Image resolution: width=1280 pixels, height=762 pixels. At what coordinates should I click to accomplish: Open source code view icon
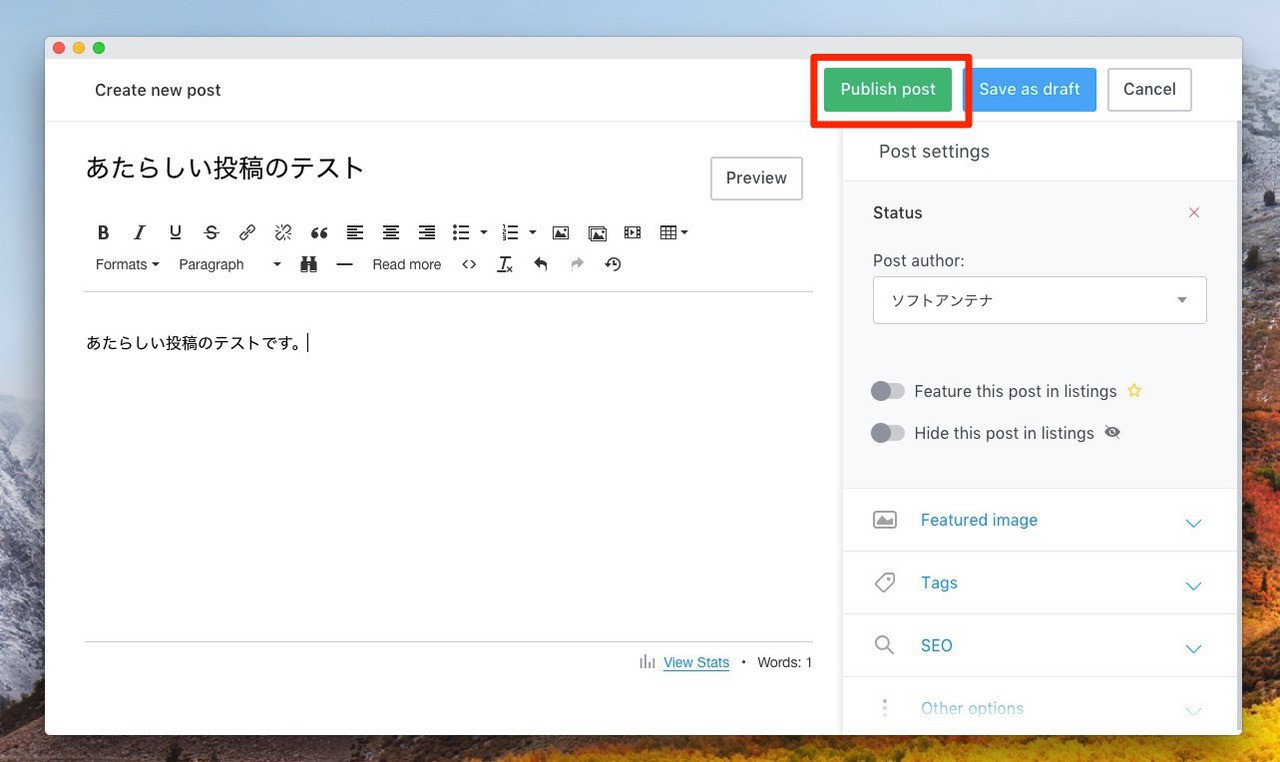(469, 265)
